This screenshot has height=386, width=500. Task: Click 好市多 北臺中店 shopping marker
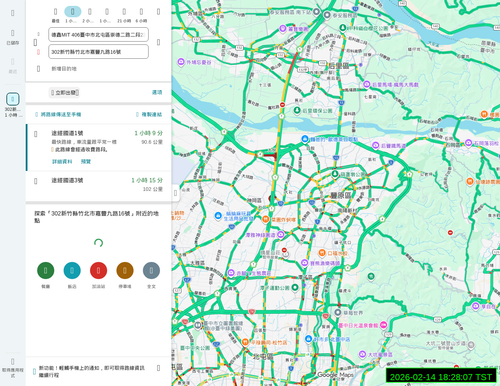point(308,339)
